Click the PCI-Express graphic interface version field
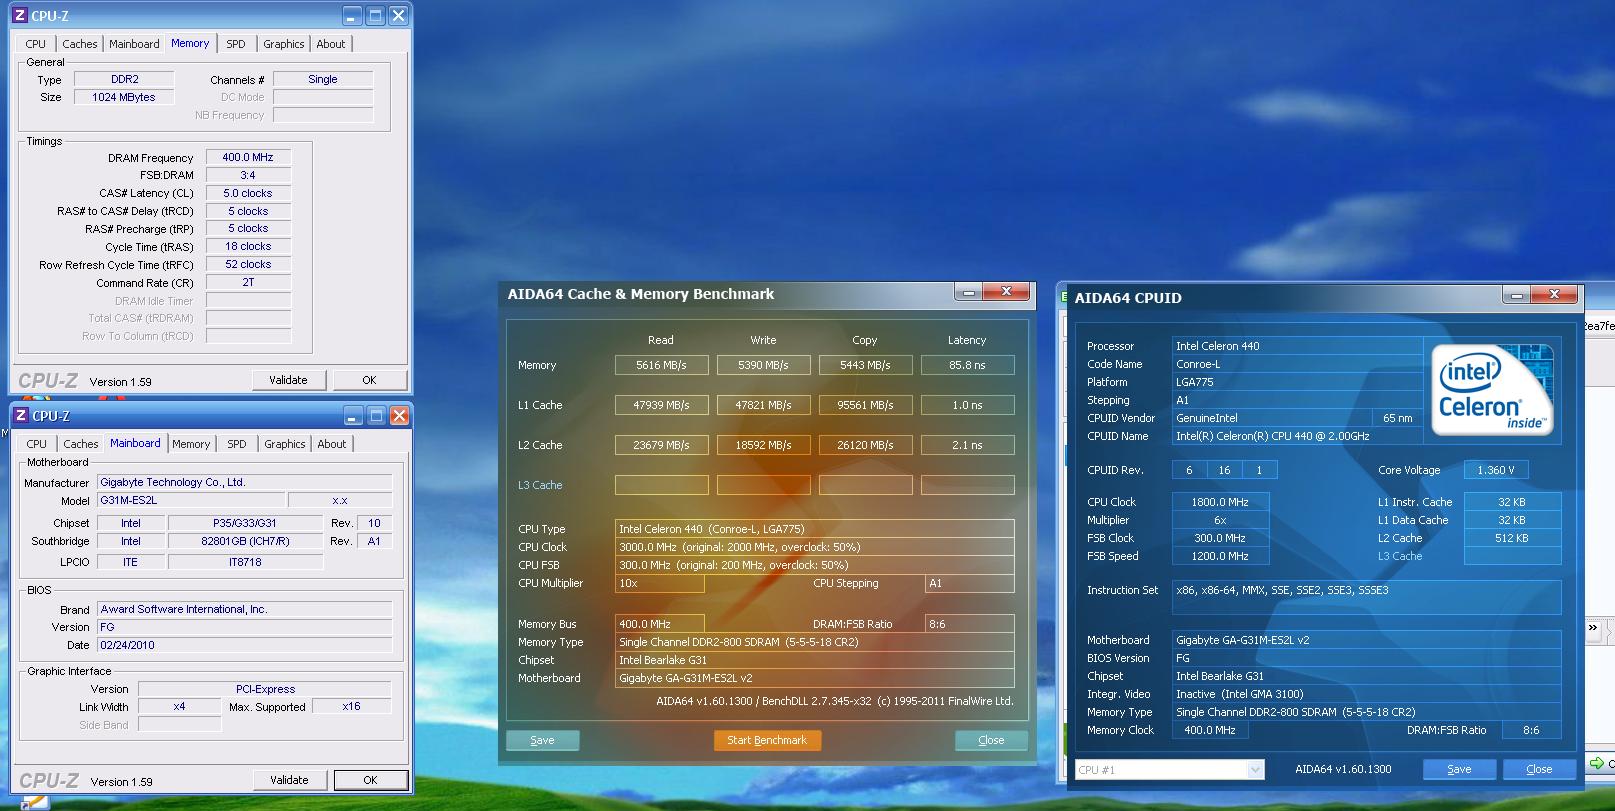This screenshot has height=811, width=1615. pyautogui.click(x=265, y=689)
